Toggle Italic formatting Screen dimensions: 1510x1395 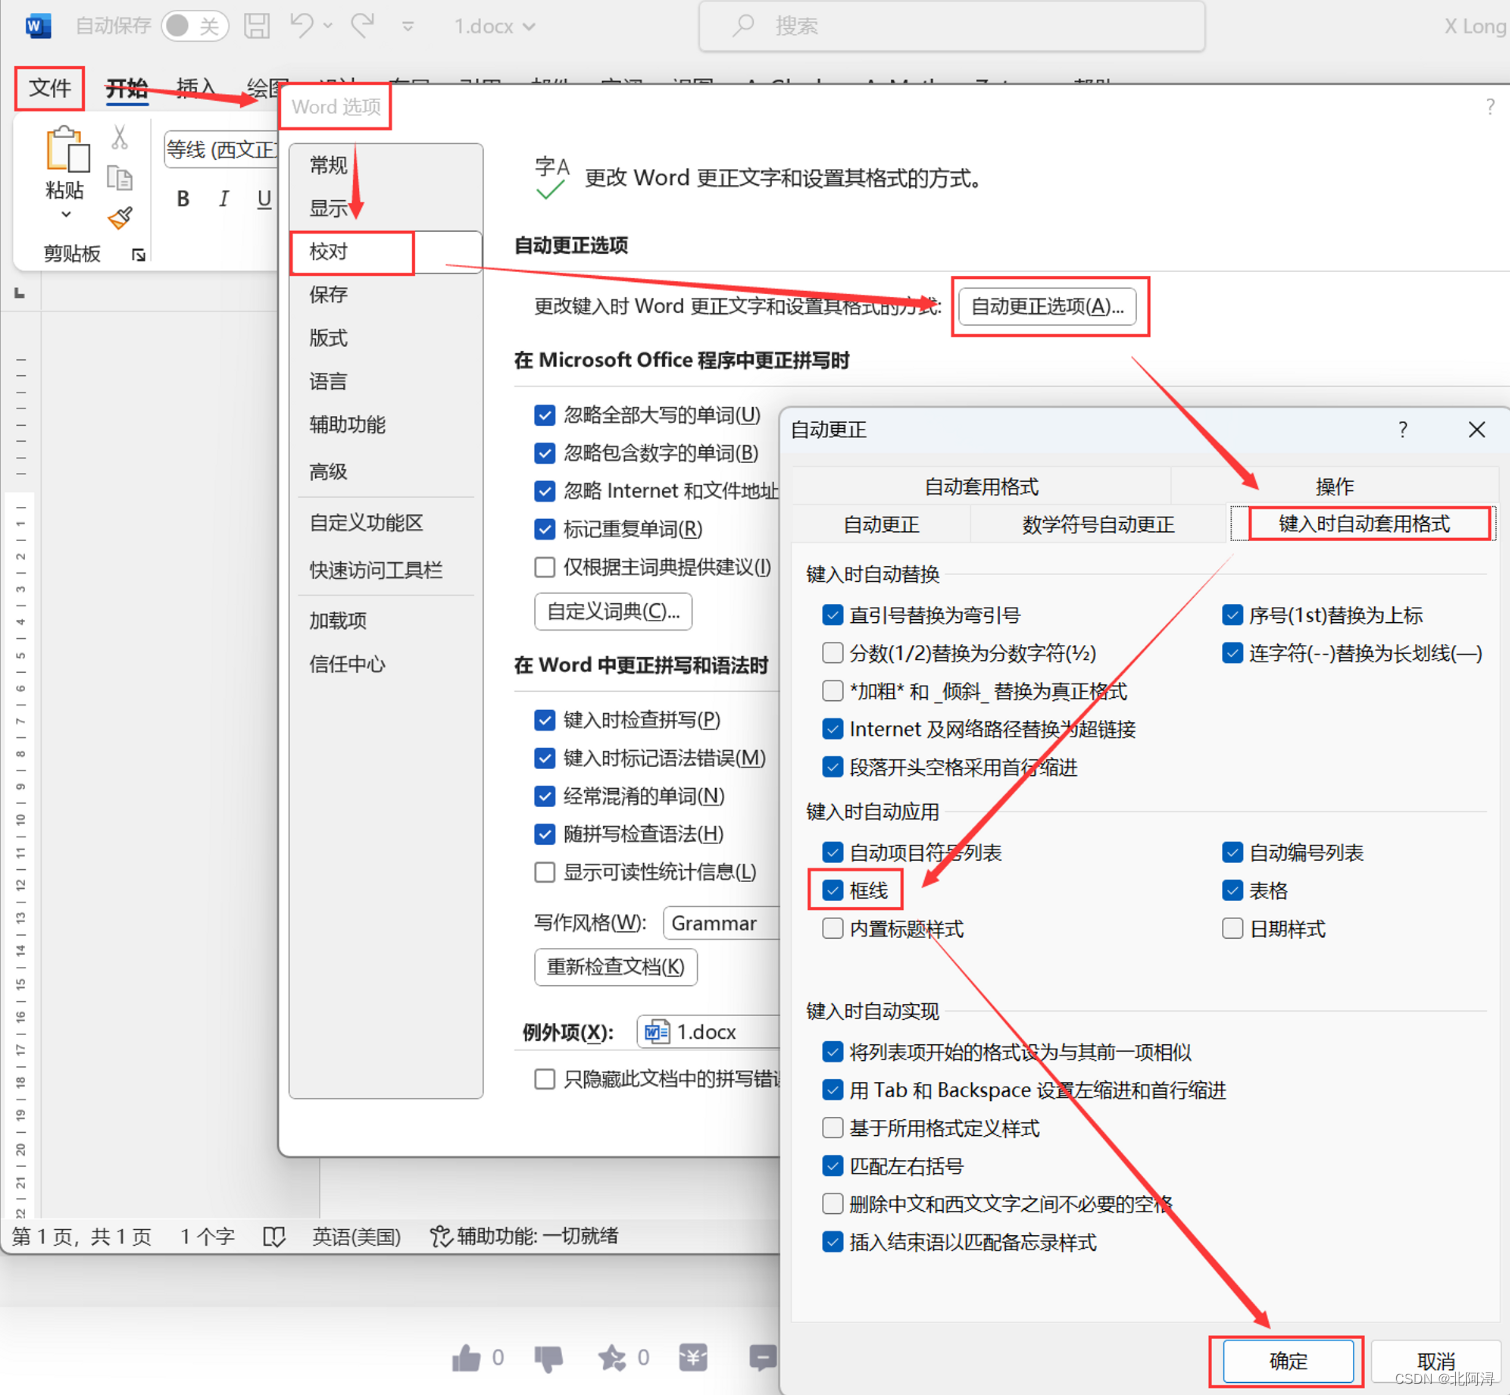223,198
